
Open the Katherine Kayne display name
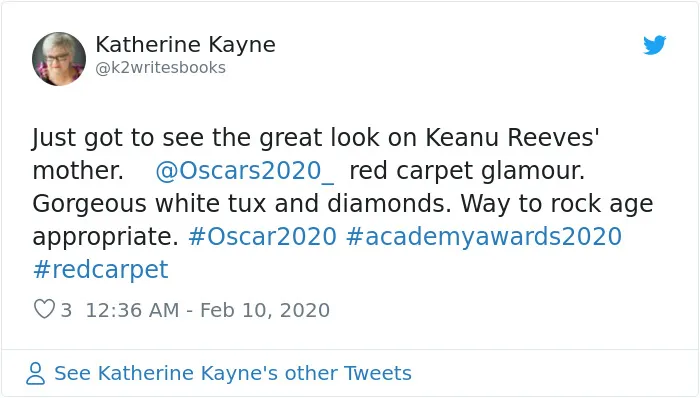185,45
